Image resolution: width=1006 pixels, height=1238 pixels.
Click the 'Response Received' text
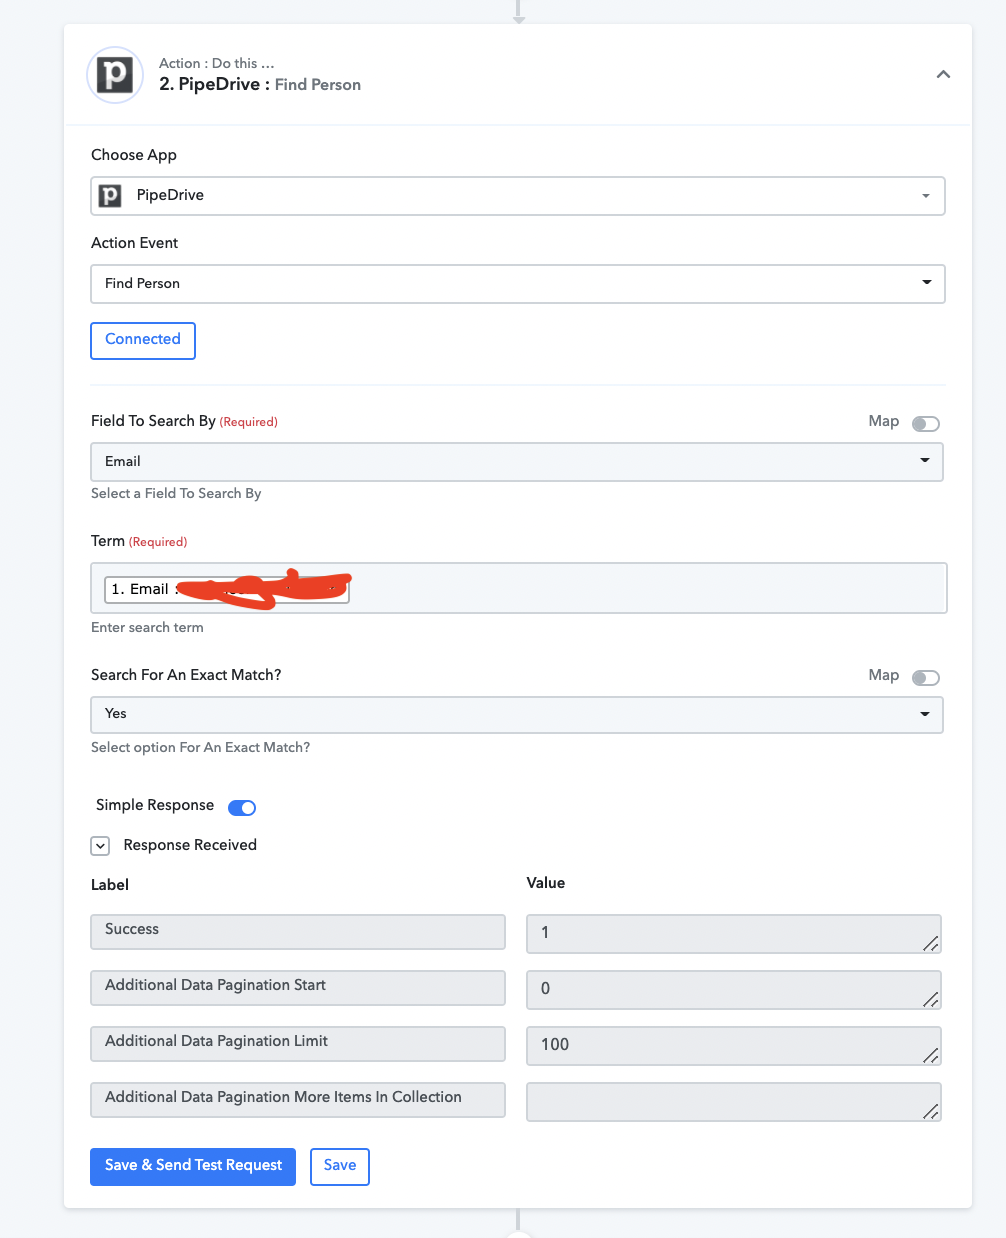pos(190,846)
